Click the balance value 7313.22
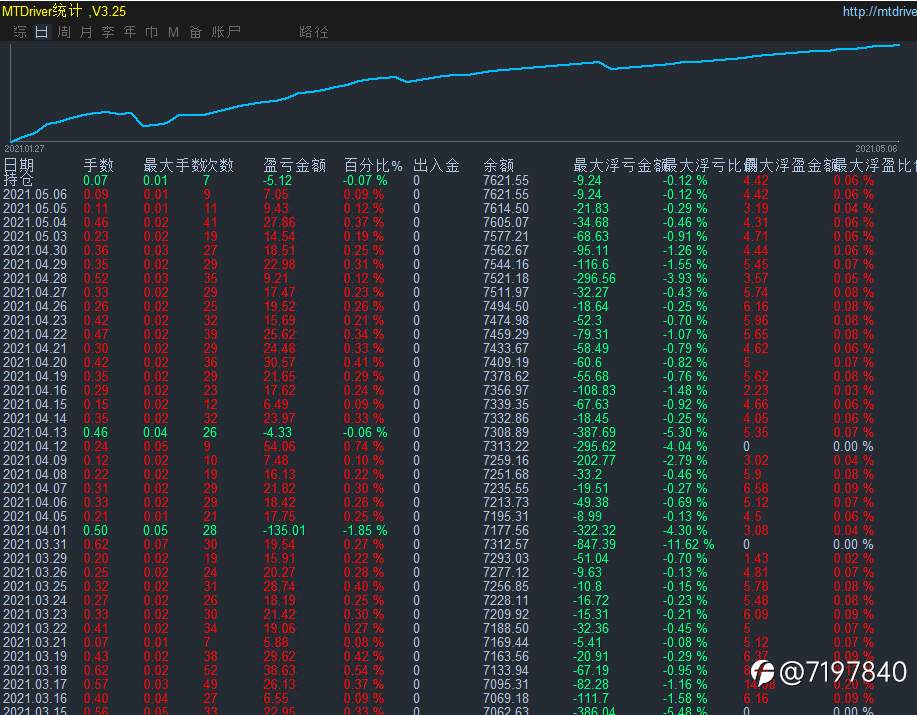The height and width of the screenshot is (715, 917). (x=506, y=447)
